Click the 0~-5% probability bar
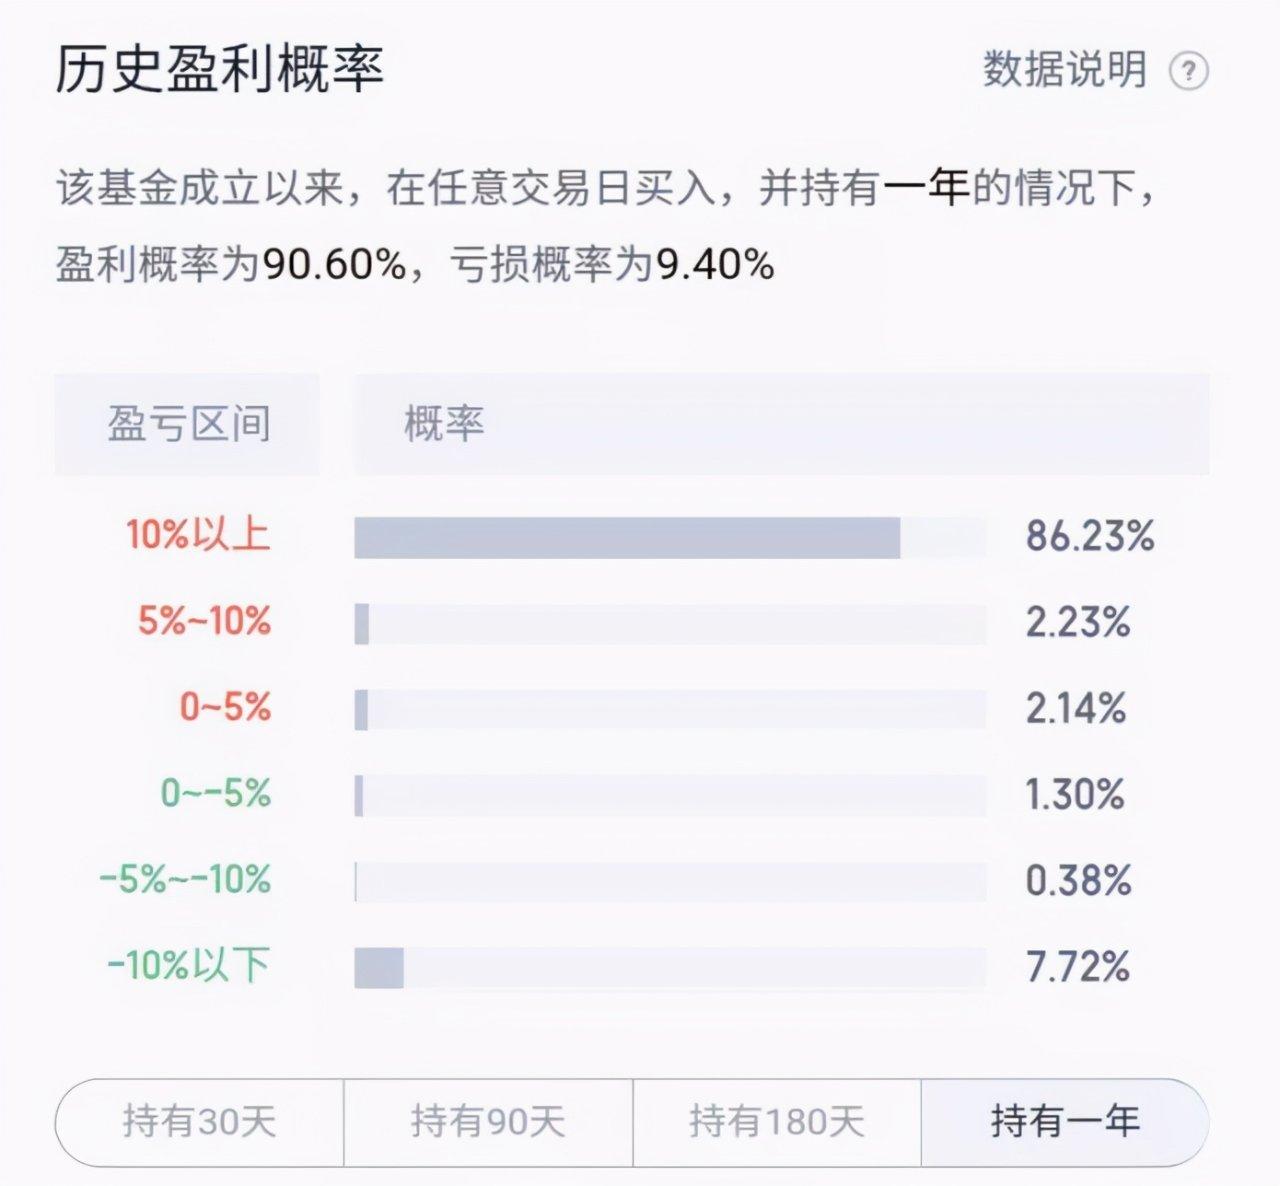 (x=670, y=796)
